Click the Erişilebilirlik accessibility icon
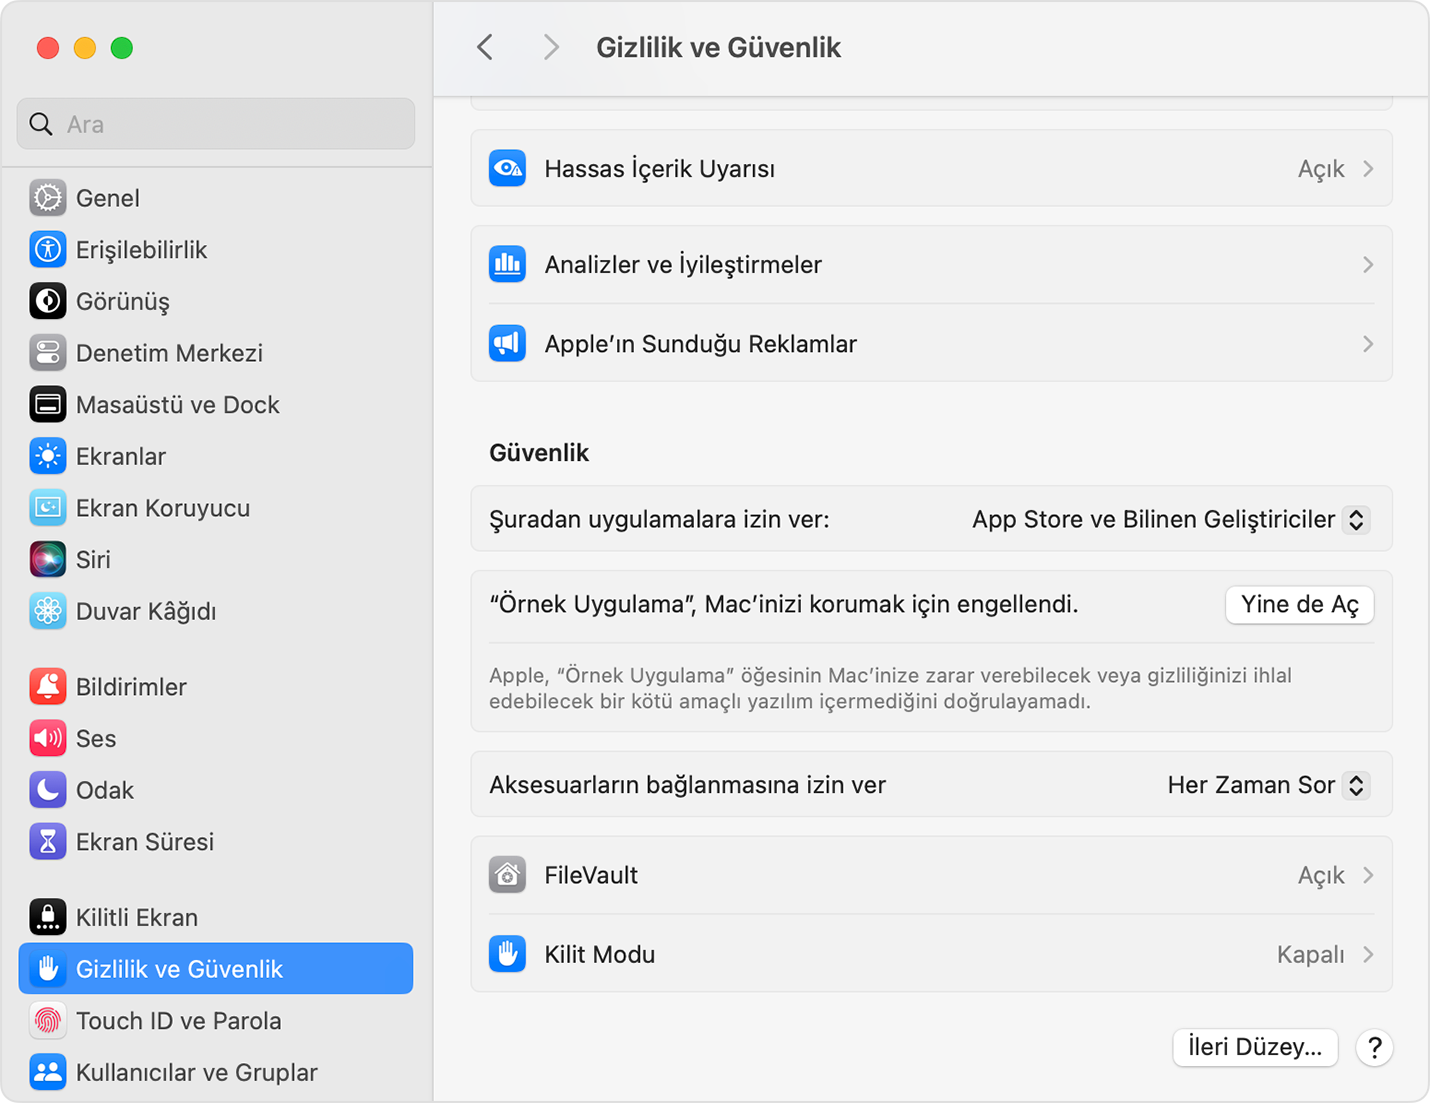1430x1104 pixels. (48, 250)
